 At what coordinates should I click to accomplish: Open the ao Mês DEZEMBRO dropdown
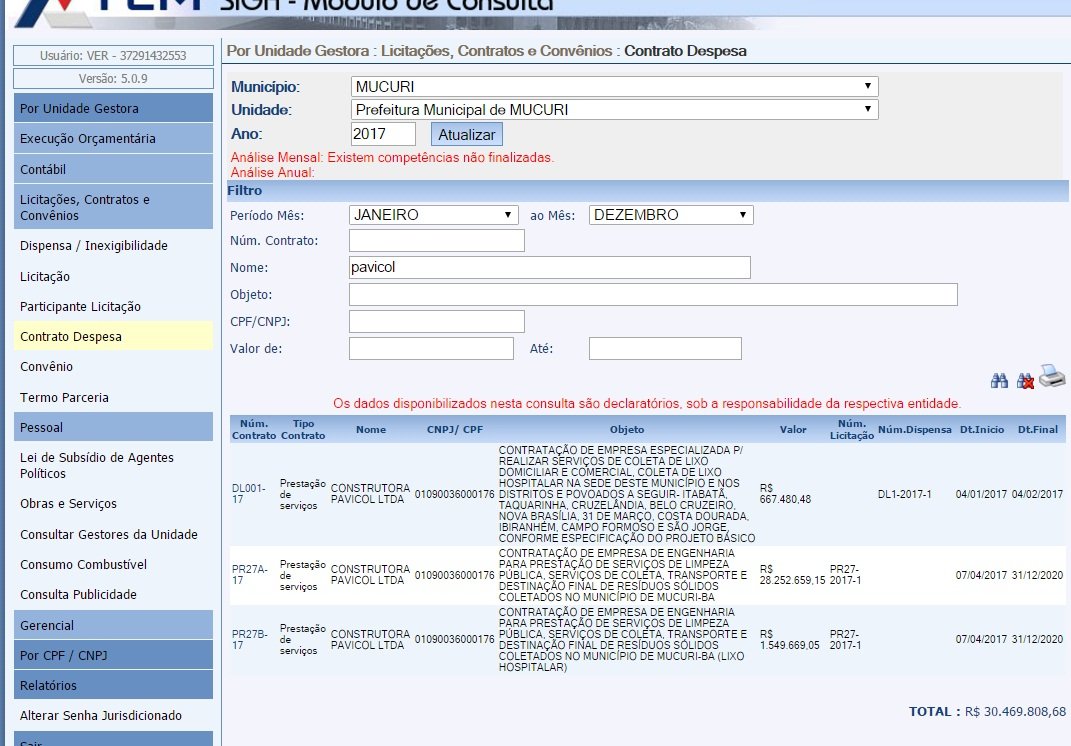click(x=670, y=215)
